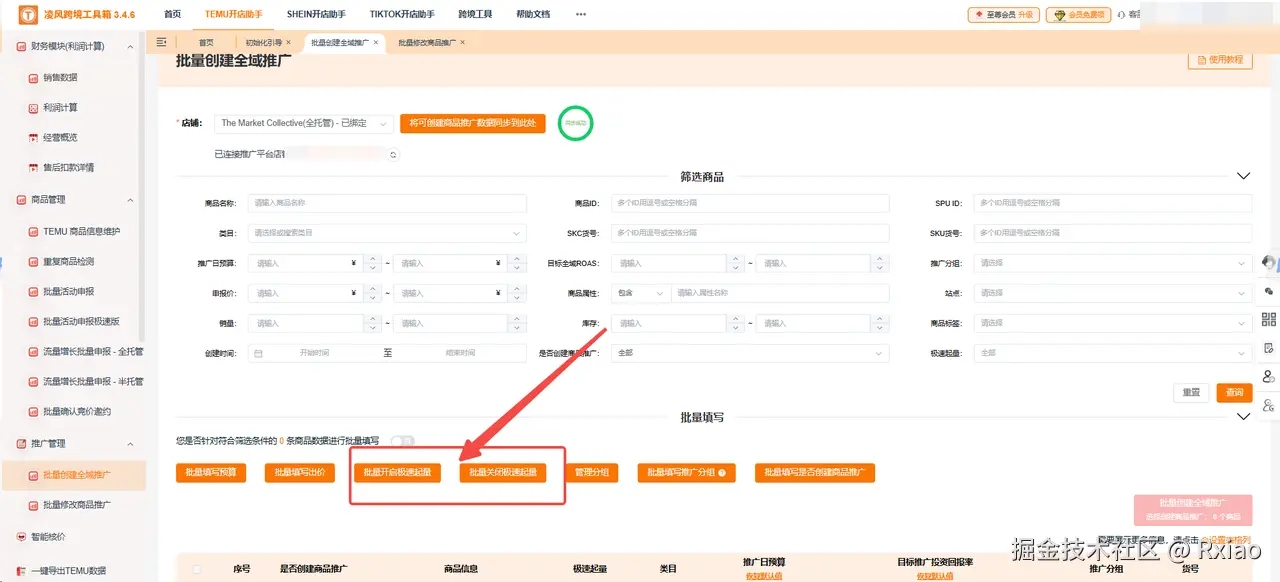Open the 商品标签 dropdown

pos(1112,323)
